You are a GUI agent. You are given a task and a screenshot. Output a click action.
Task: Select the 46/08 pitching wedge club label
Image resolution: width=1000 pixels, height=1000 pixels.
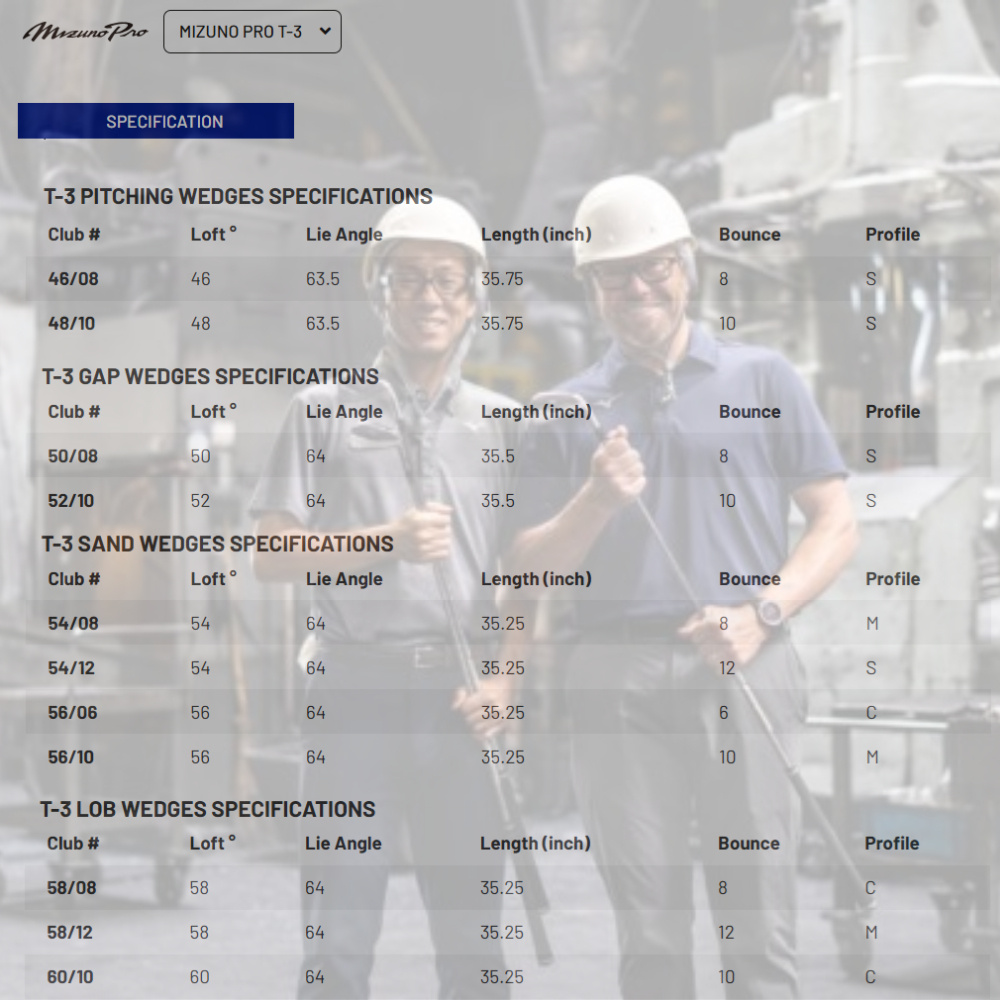click(73, 279)
